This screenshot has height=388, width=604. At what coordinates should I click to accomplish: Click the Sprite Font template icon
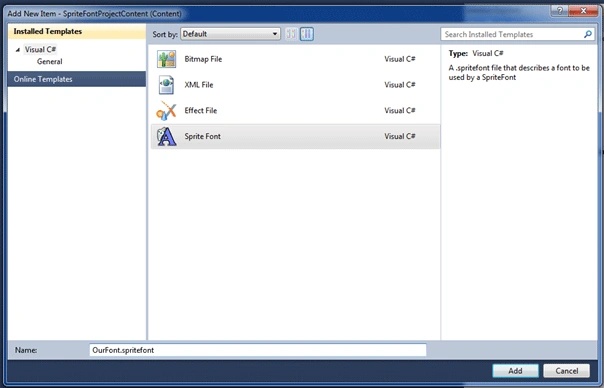click(x=166, y=136)
